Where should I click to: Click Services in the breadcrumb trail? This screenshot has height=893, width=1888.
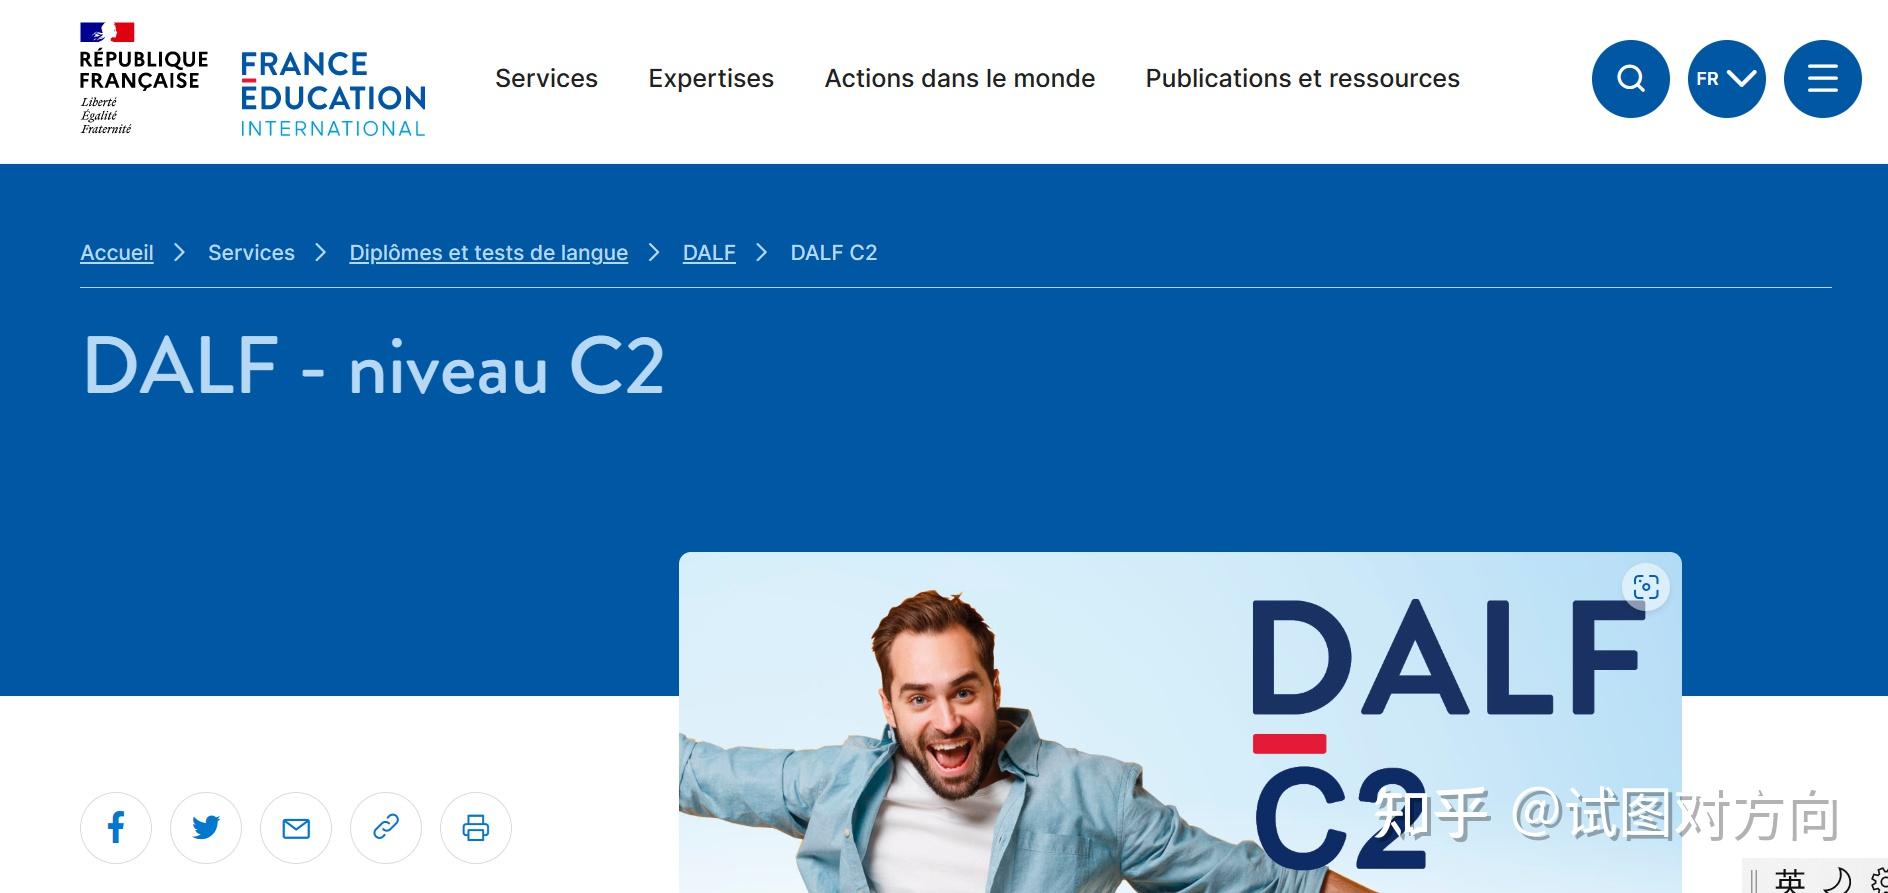251,253
